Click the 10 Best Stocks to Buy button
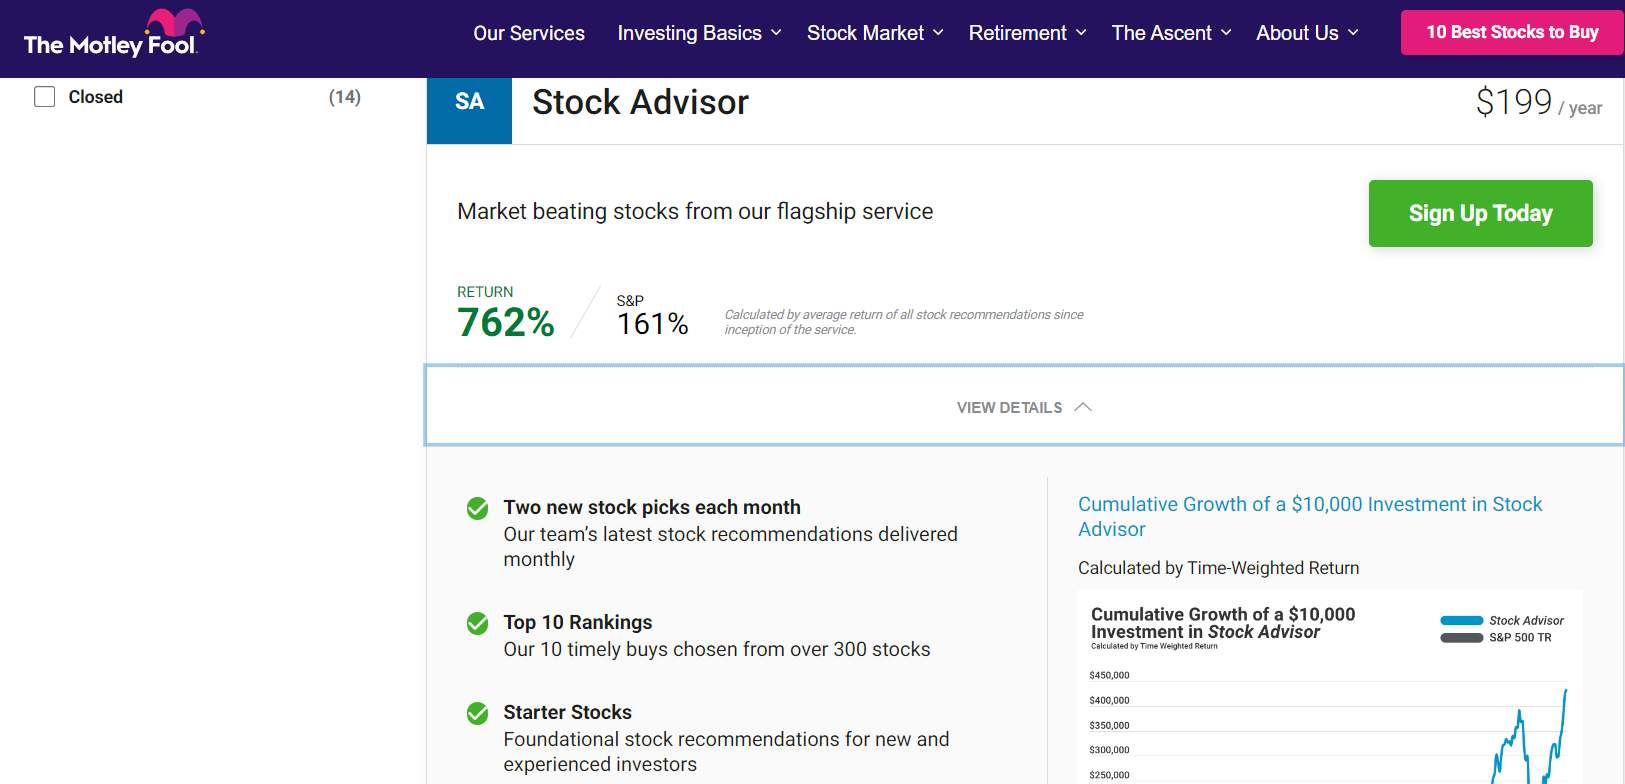The height and width of the screenshot is (784, 1625). tap(1512, 32)
